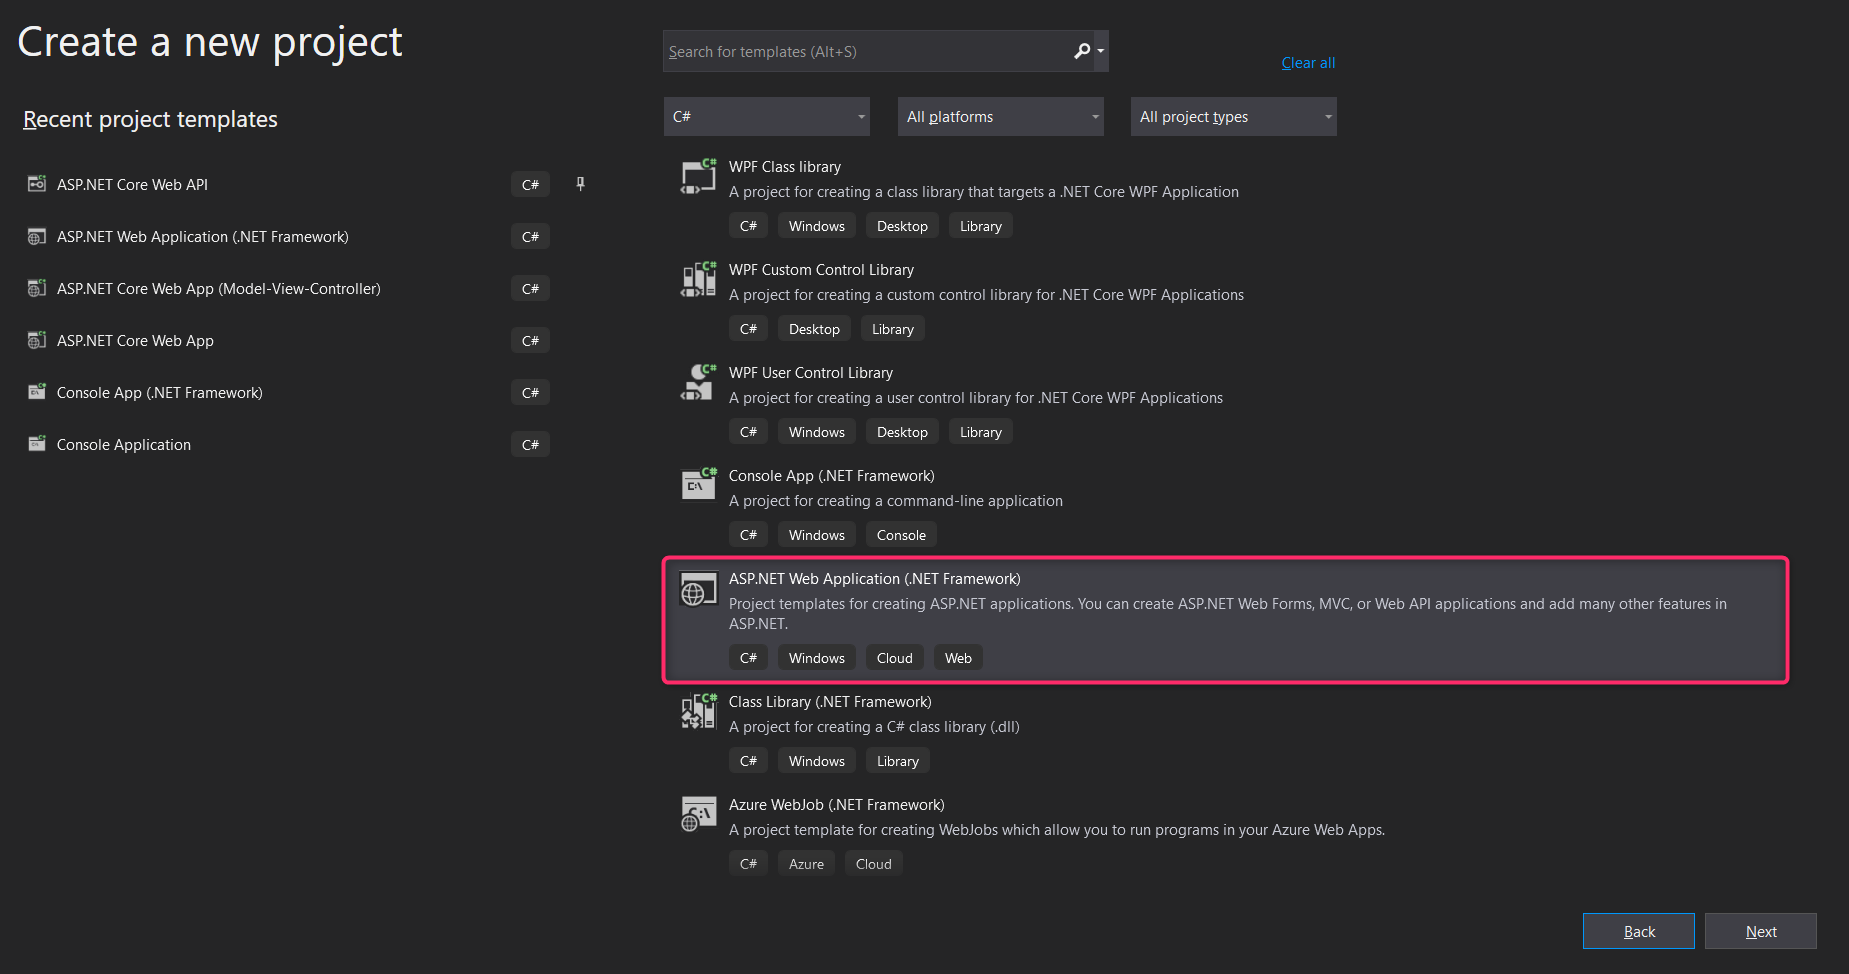This screenshot has height=974, width=1849.
Task: Select recent Console Application entry
Action: (124, 444)
